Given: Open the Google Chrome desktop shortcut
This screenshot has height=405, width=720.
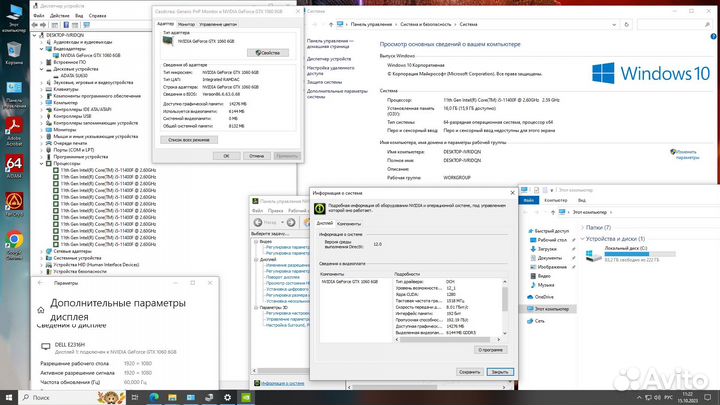Looking at the screenshot, I should coord(14,245).
